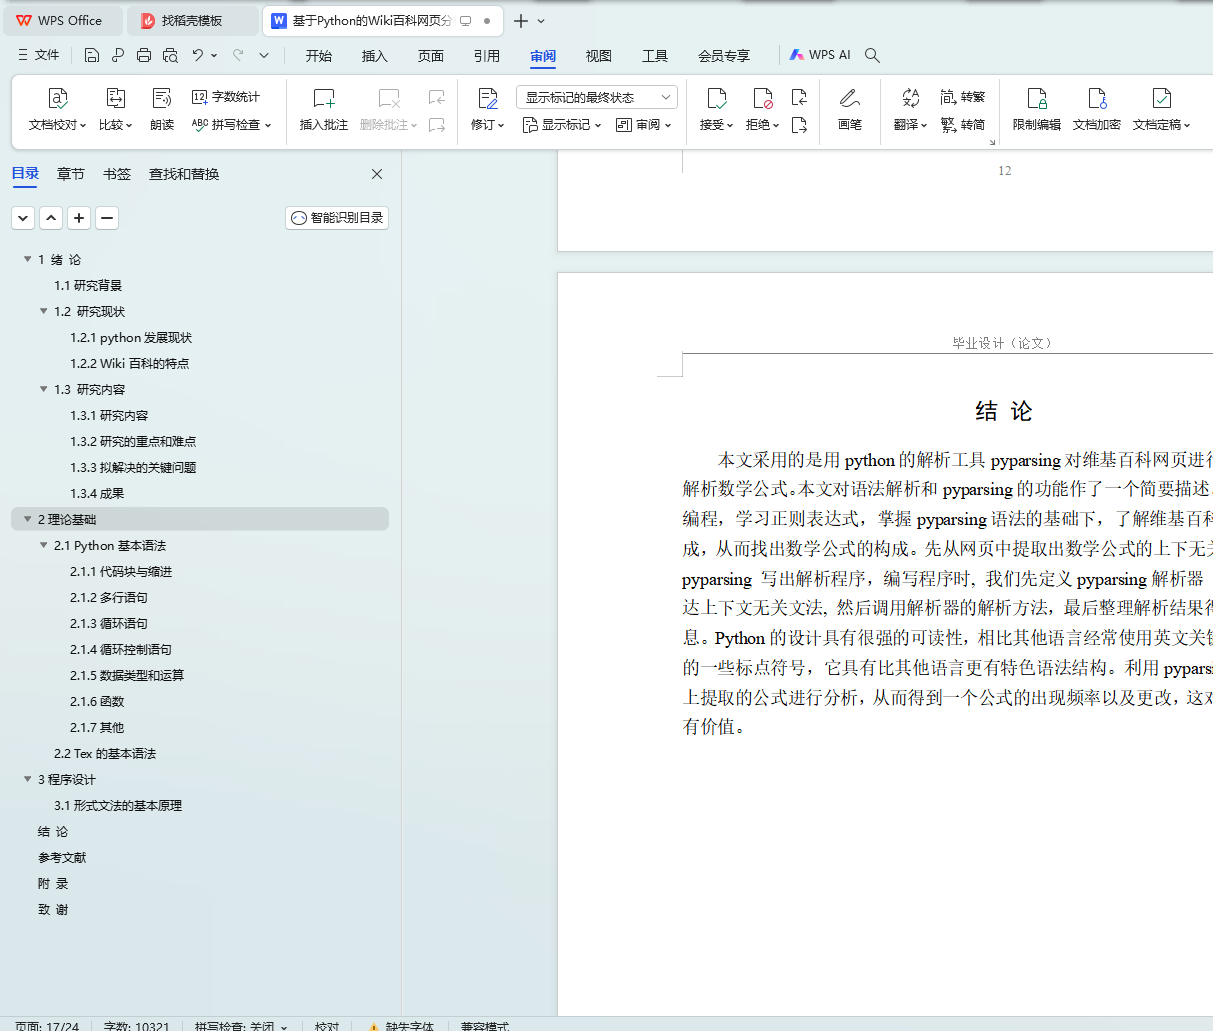This screenshot has width=1213, height=1031.
Task: Jump to 1.3.4 成果 heading
Action: coord(97,493)
